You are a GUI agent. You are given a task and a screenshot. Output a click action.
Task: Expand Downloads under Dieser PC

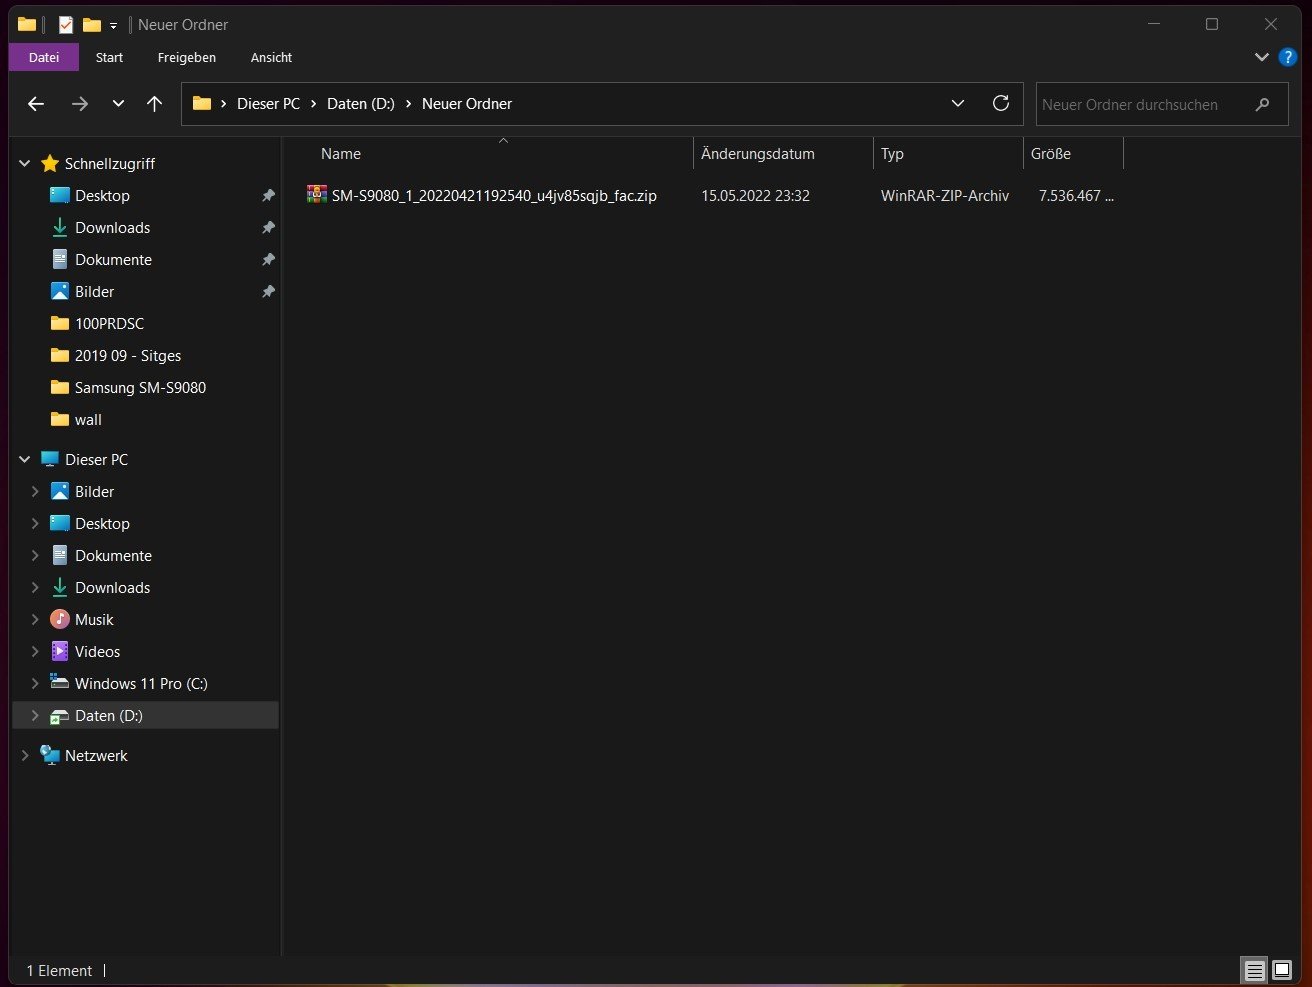tap(35, 588)
